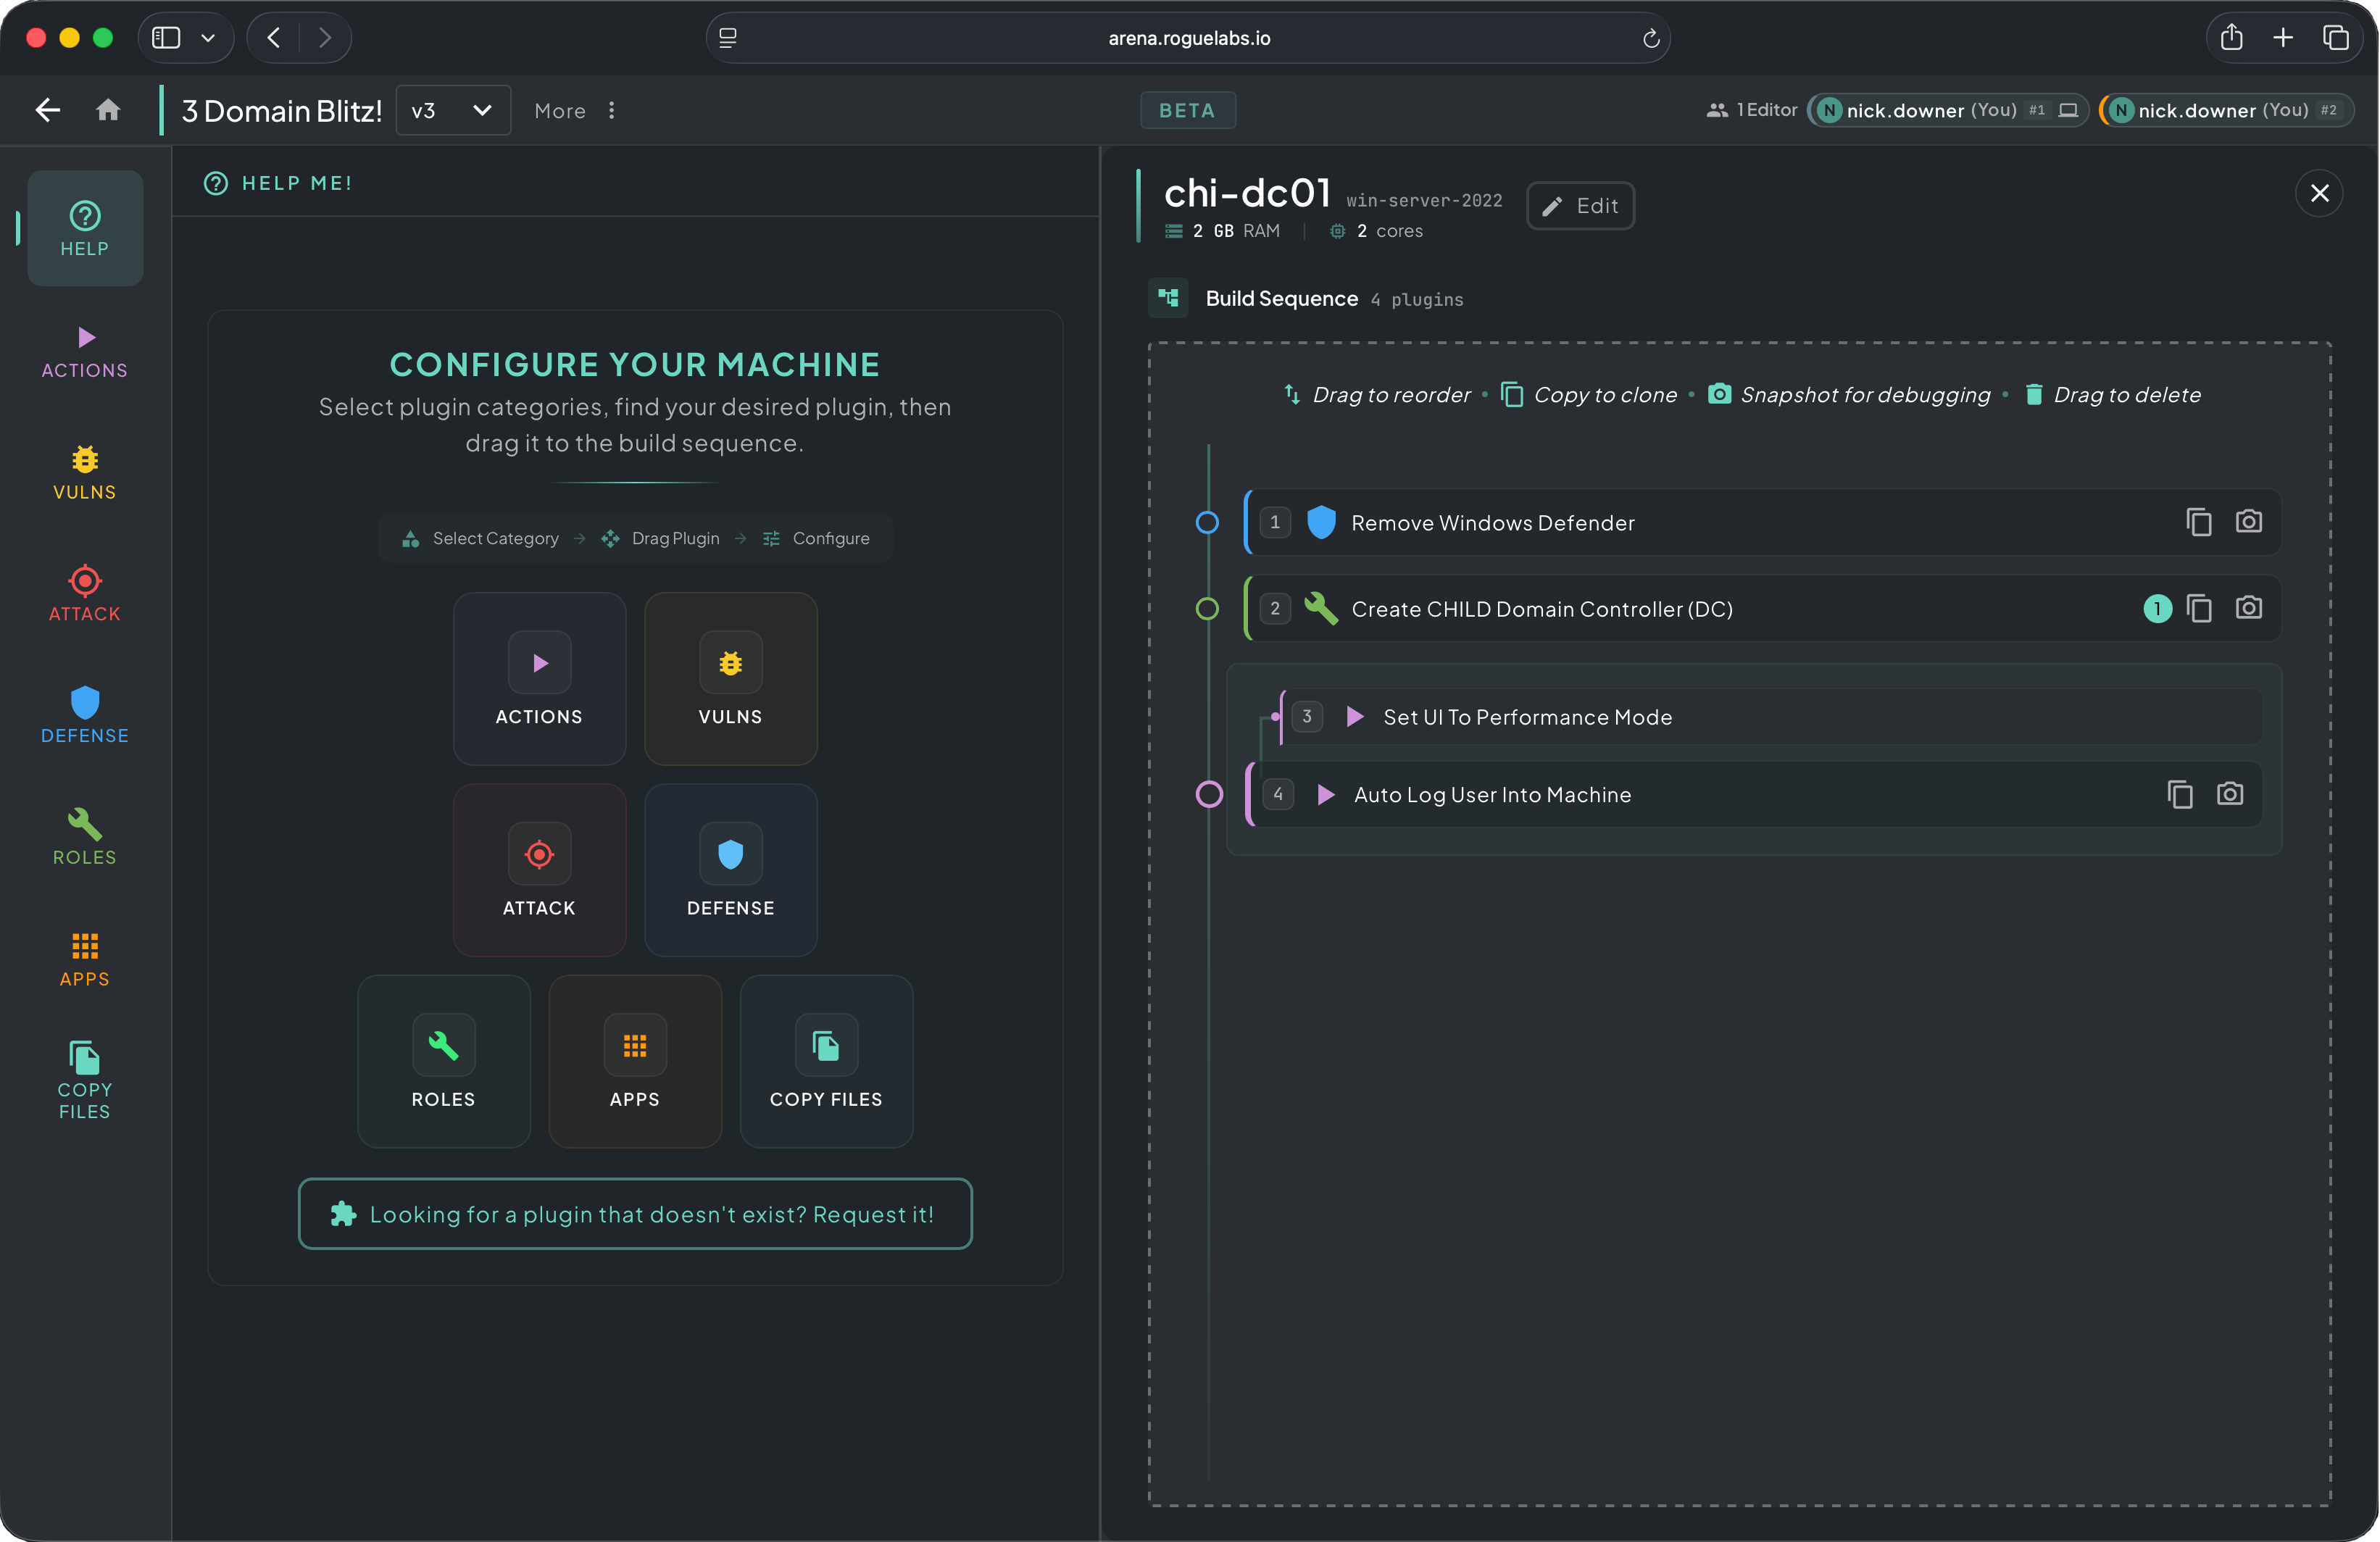Snapshot the Create CHILD Domain Controller step
Viewport: 2380px width, 1542px height.
2248,608
